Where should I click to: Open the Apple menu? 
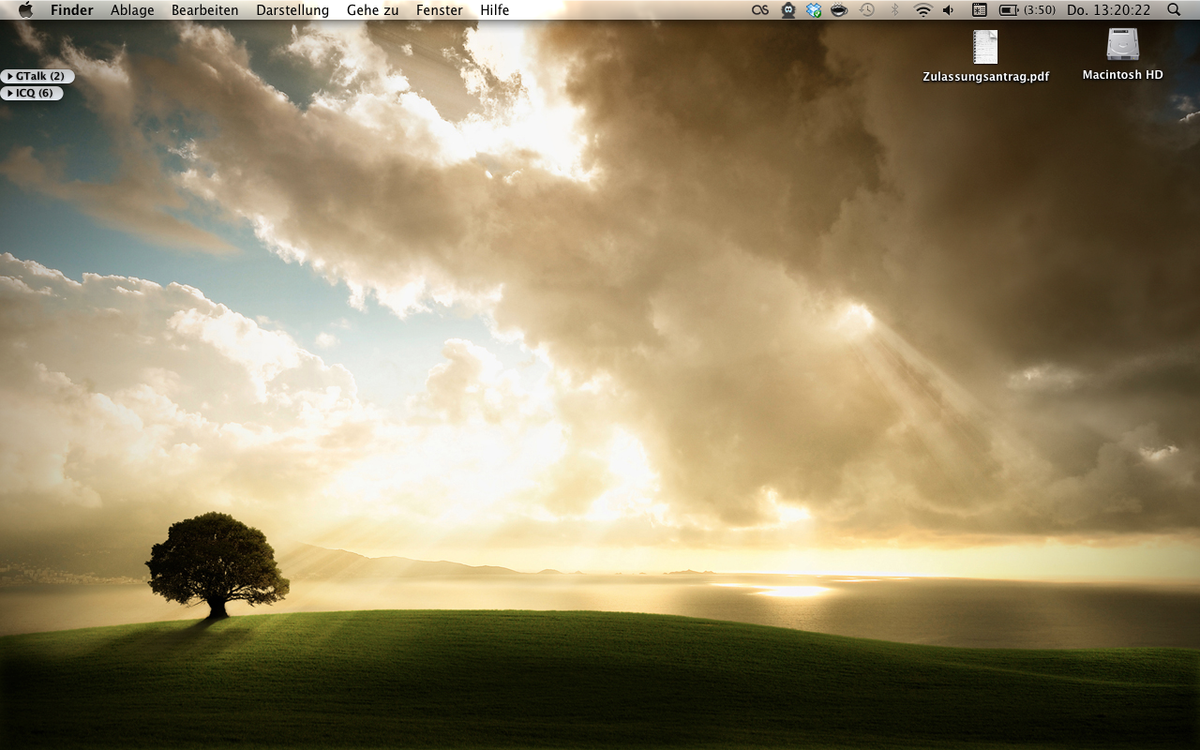click(26, 10)
